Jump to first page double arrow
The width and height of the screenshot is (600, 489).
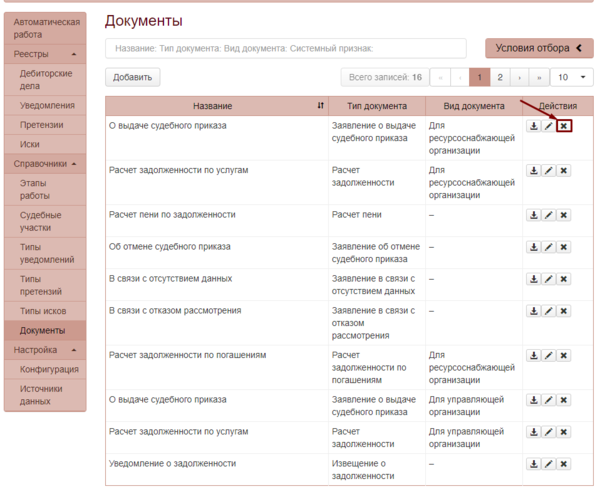coord(440,77)
